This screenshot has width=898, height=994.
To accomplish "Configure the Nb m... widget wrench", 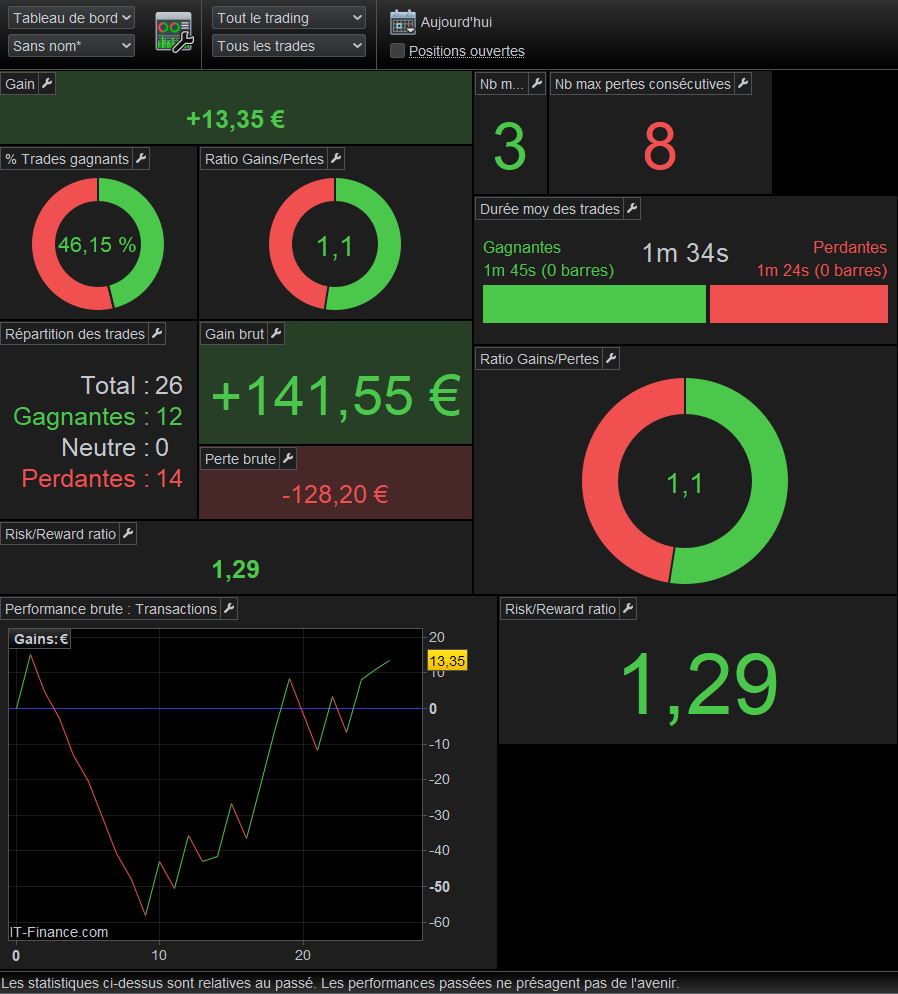I will [537, 84].
